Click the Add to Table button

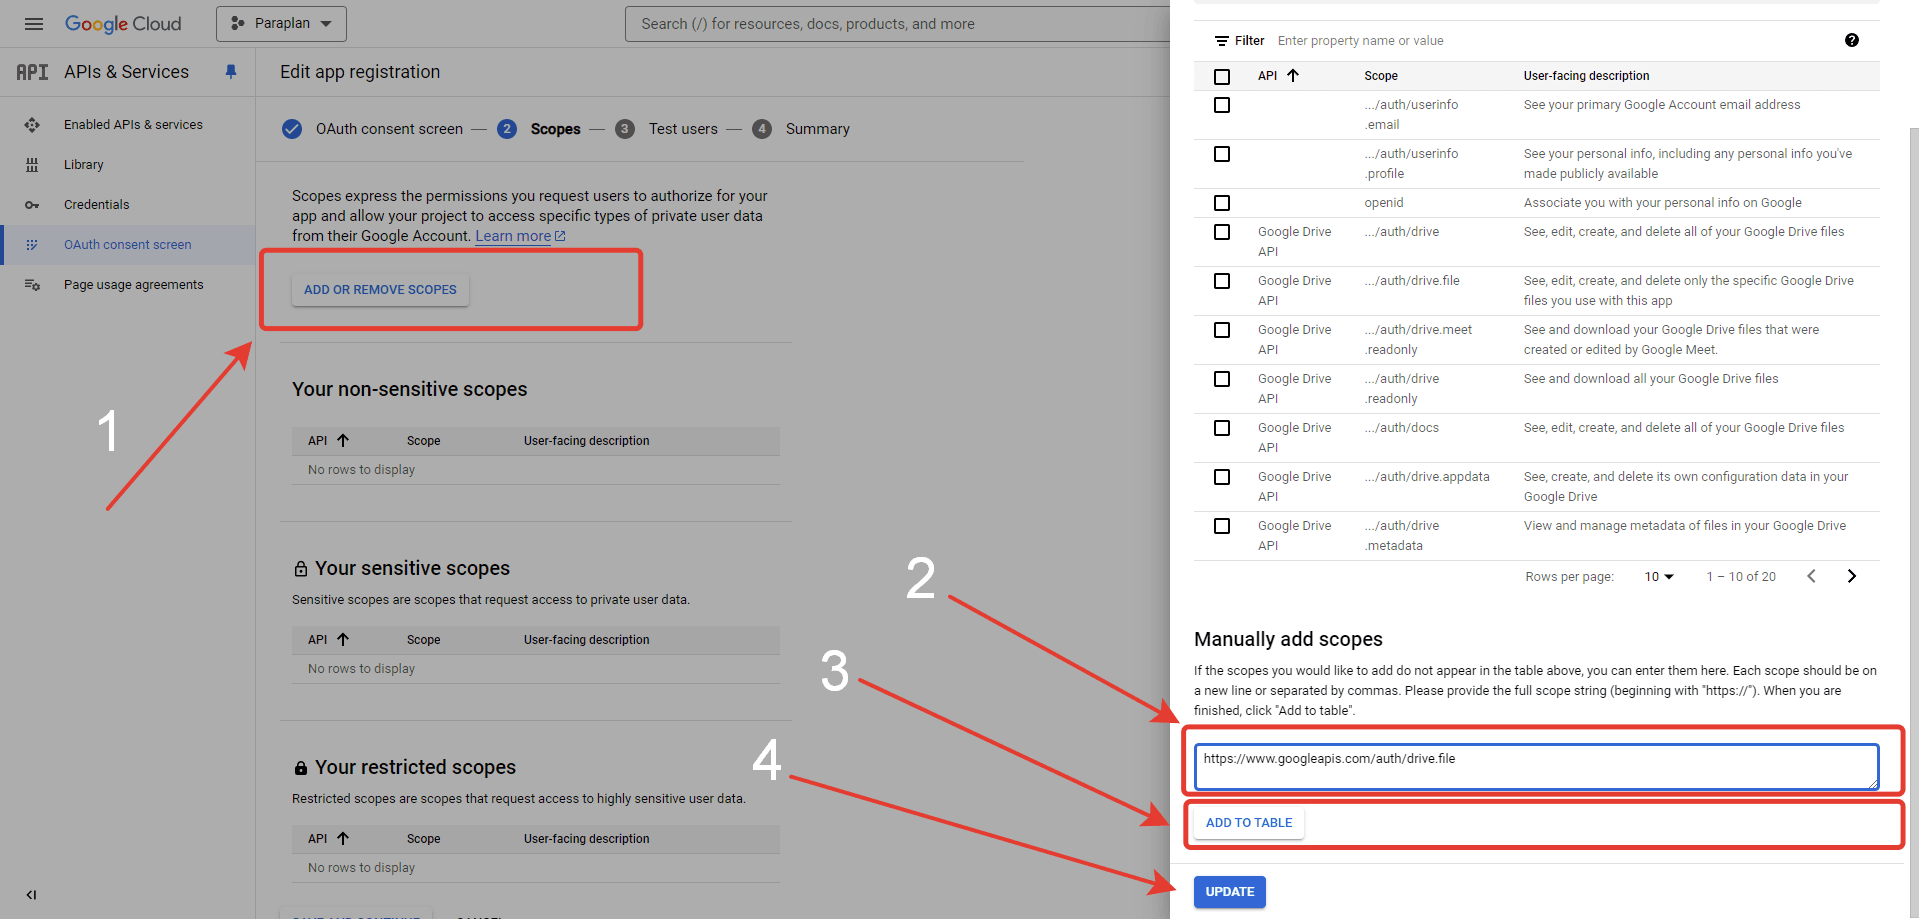1248,823
